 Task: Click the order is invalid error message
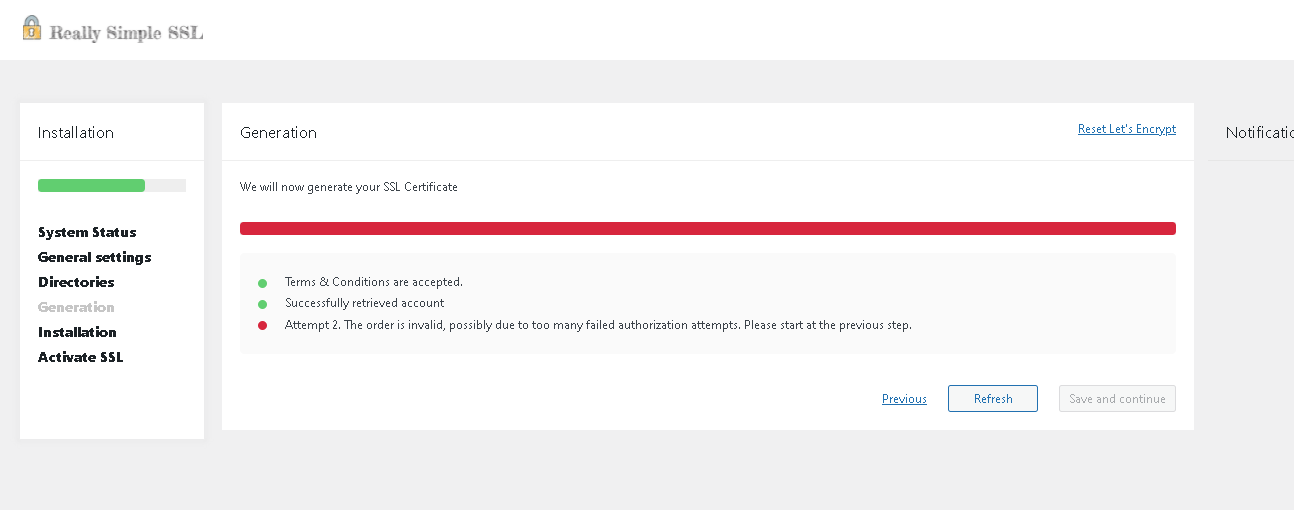598,325
